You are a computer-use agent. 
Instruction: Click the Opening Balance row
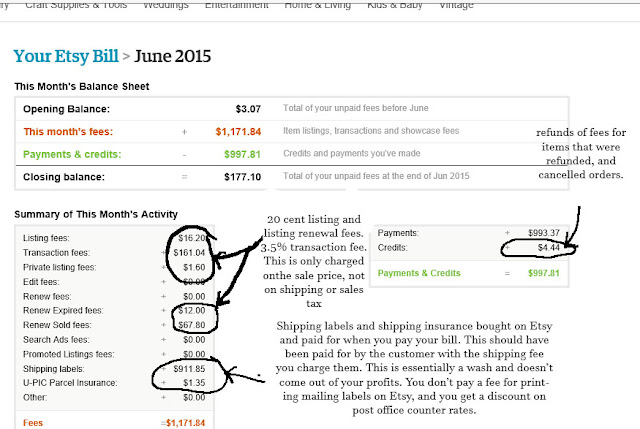tap(292, 109)
